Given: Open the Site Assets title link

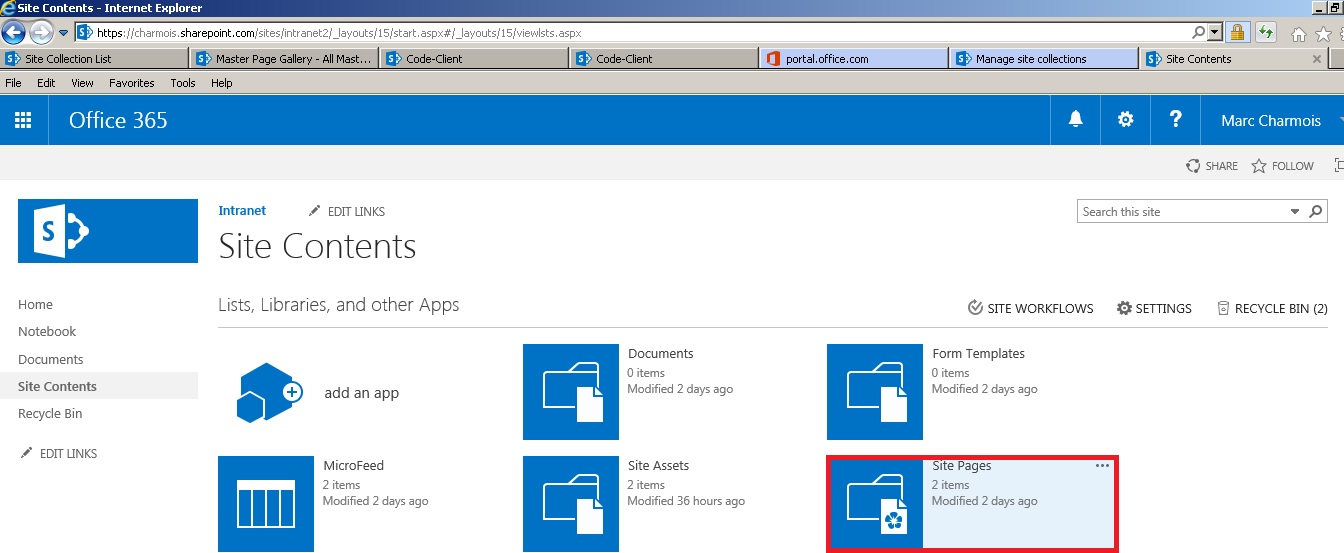Looking at the screenshot, I should [x=658, y=466].
